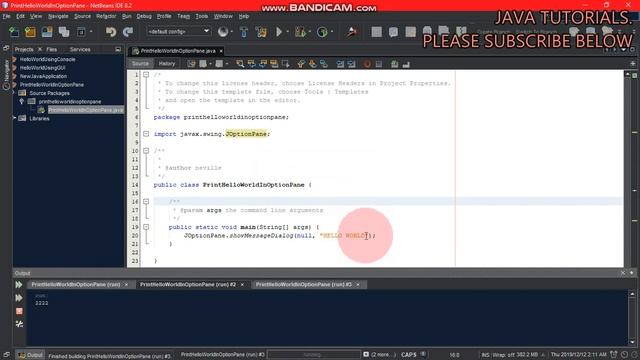
Task: Click the Redo arrow icon
Action: pyautogui.click(x=128, y=32)
